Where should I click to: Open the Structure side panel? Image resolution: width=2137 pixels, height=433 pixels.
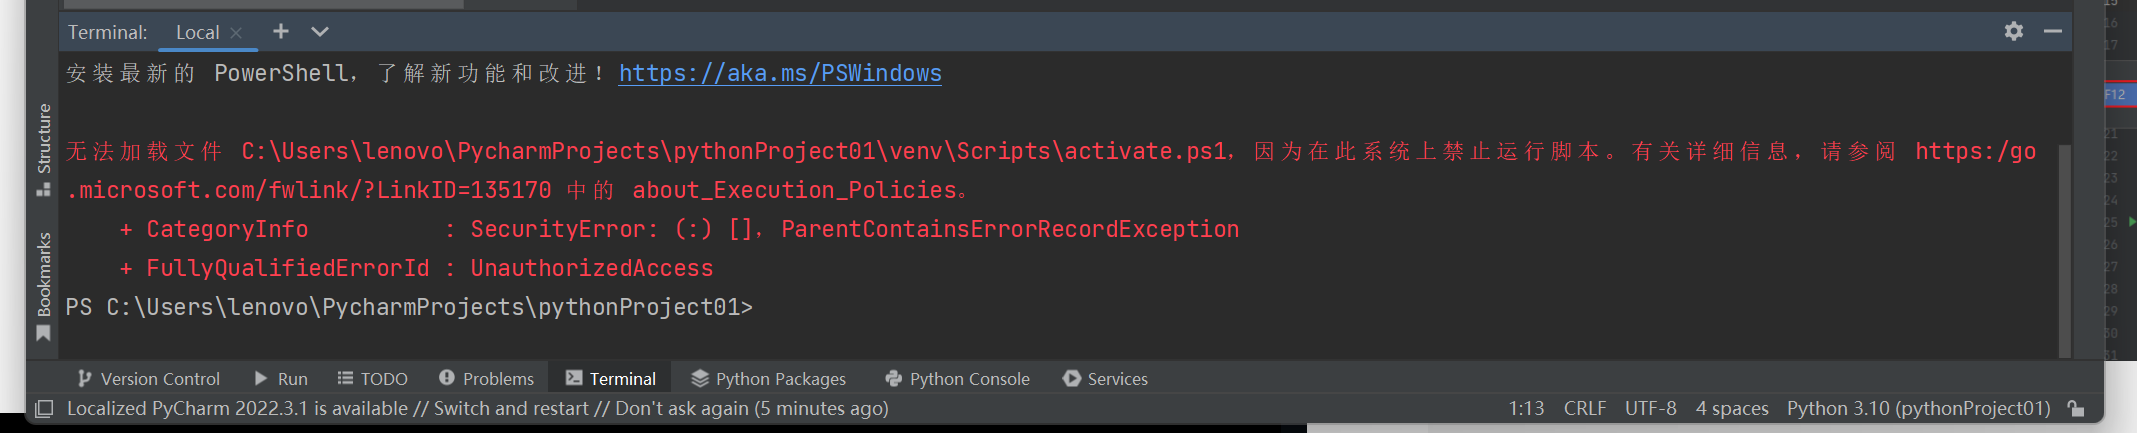click(x=43, y=149)
